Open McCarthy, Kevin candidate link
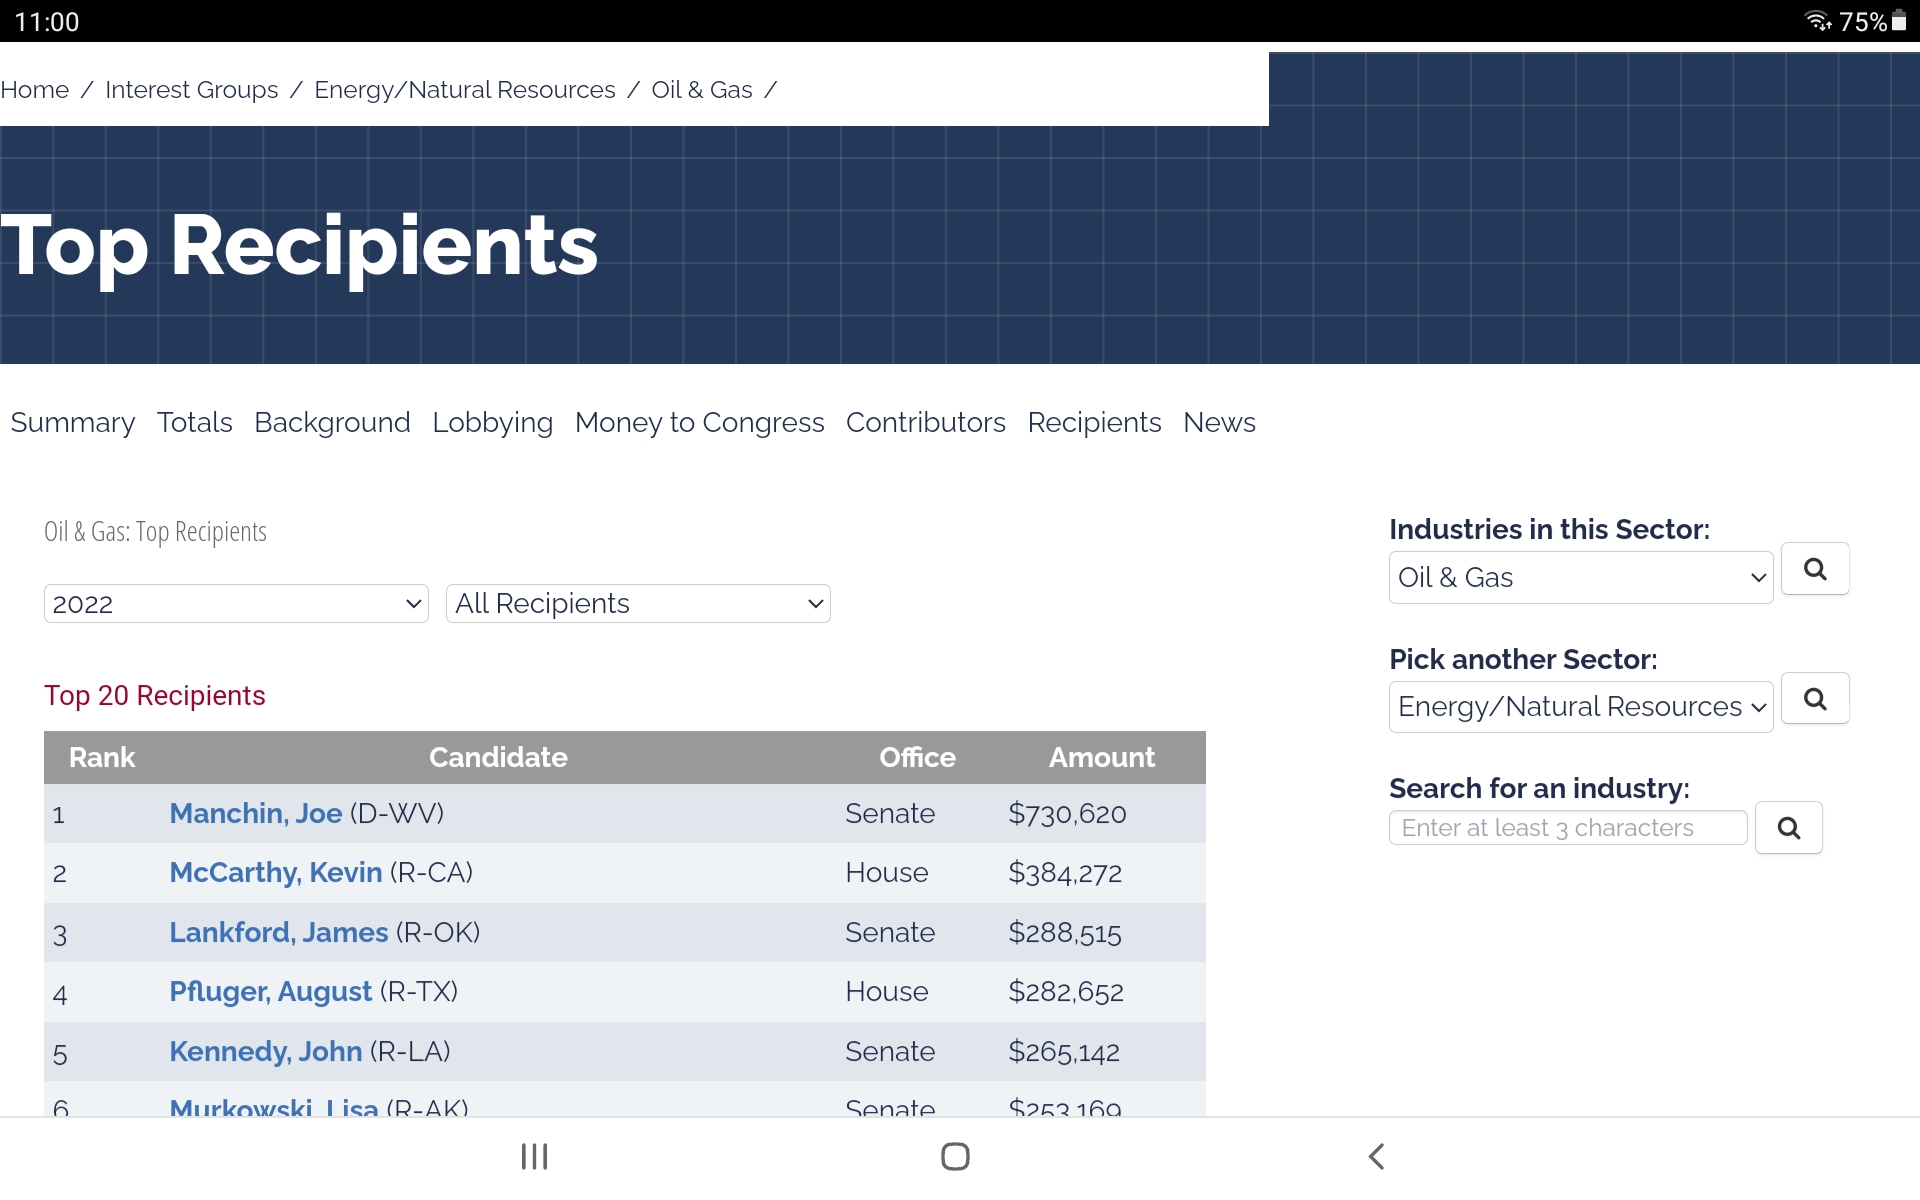Viewport: 1920px width, 1200px height. pos(275,873)
